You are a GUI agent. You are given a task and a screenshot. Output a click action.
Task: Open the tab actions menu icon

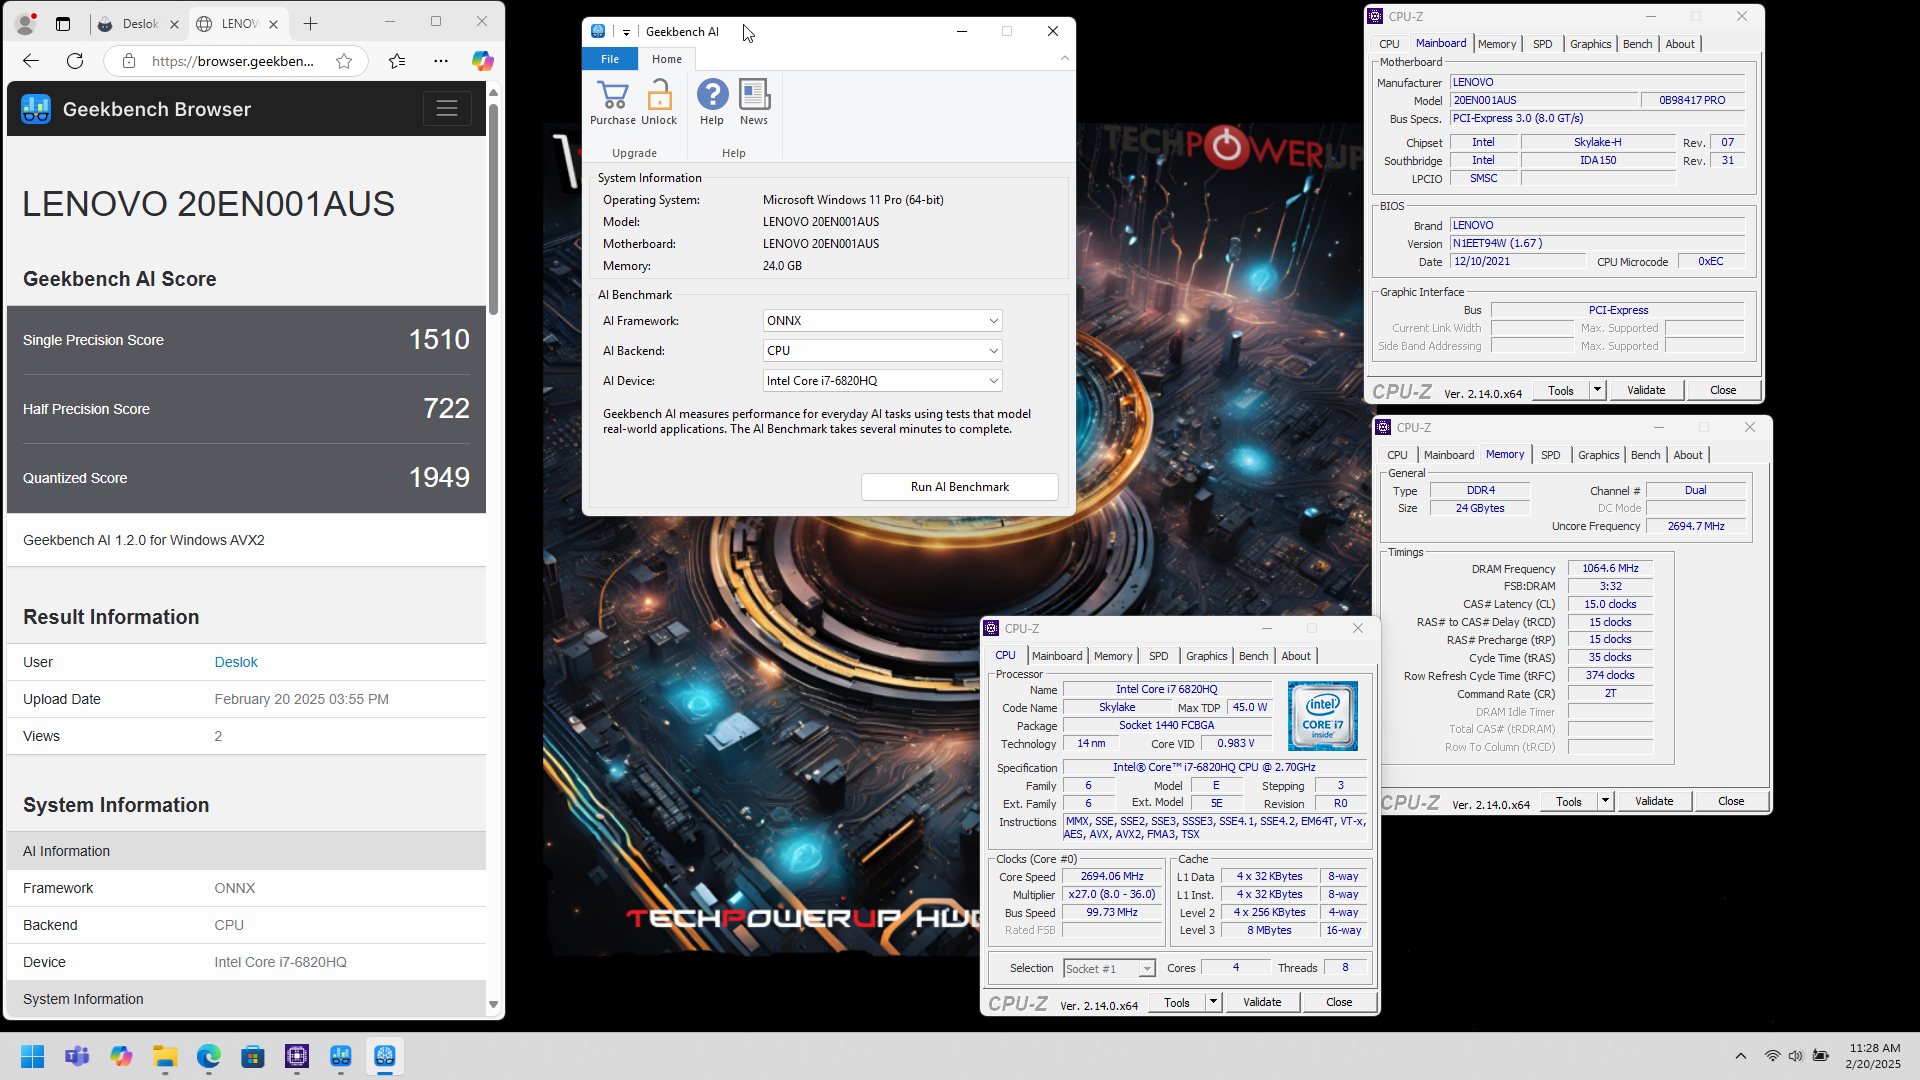(63, 23)
